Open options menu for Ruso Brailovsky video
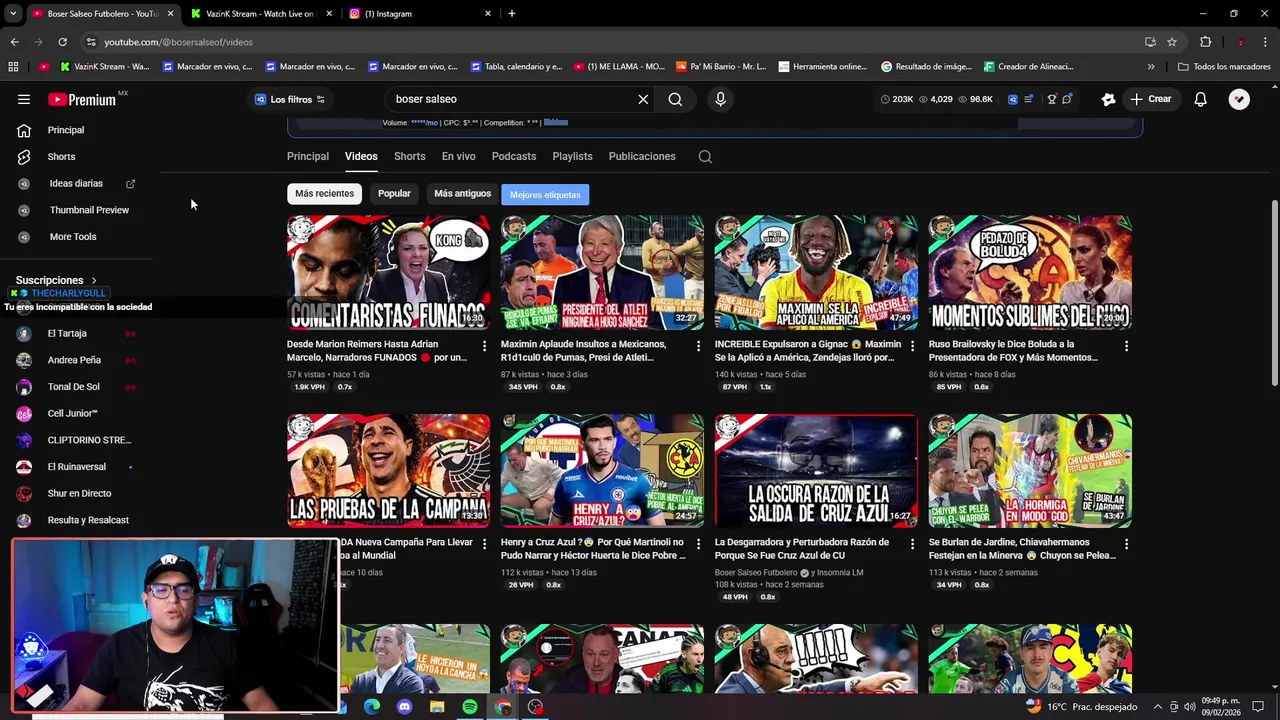 click(1126, 346)
